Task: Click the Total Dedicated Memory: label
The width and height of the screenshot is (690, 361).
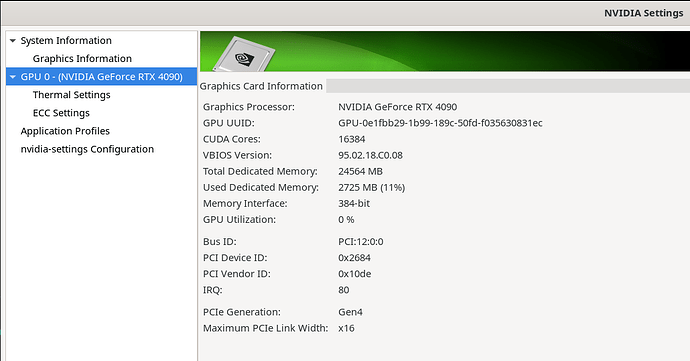Action: (x=260, y=171)
